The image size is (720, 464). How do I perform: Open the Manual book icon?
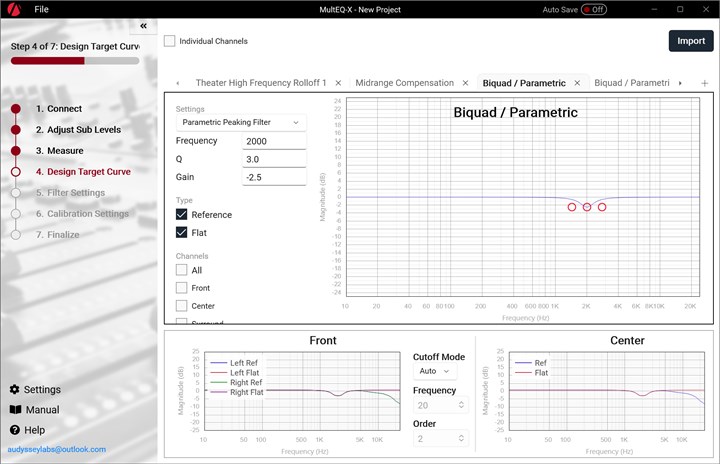[x=15, y=410]
